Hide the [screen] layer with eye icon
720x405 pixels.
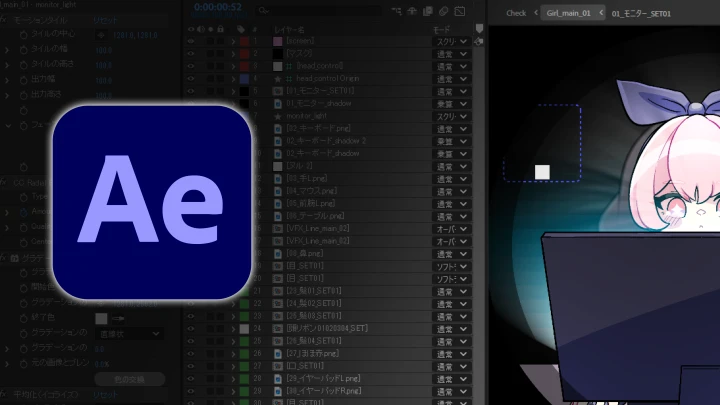pyautogui.click(x=191, y=42)
